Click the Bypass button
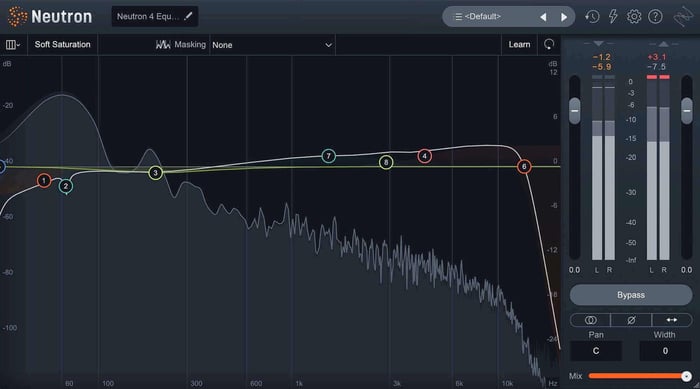The width and height of the screenshot is (700, 389). [x=631, y=295]
